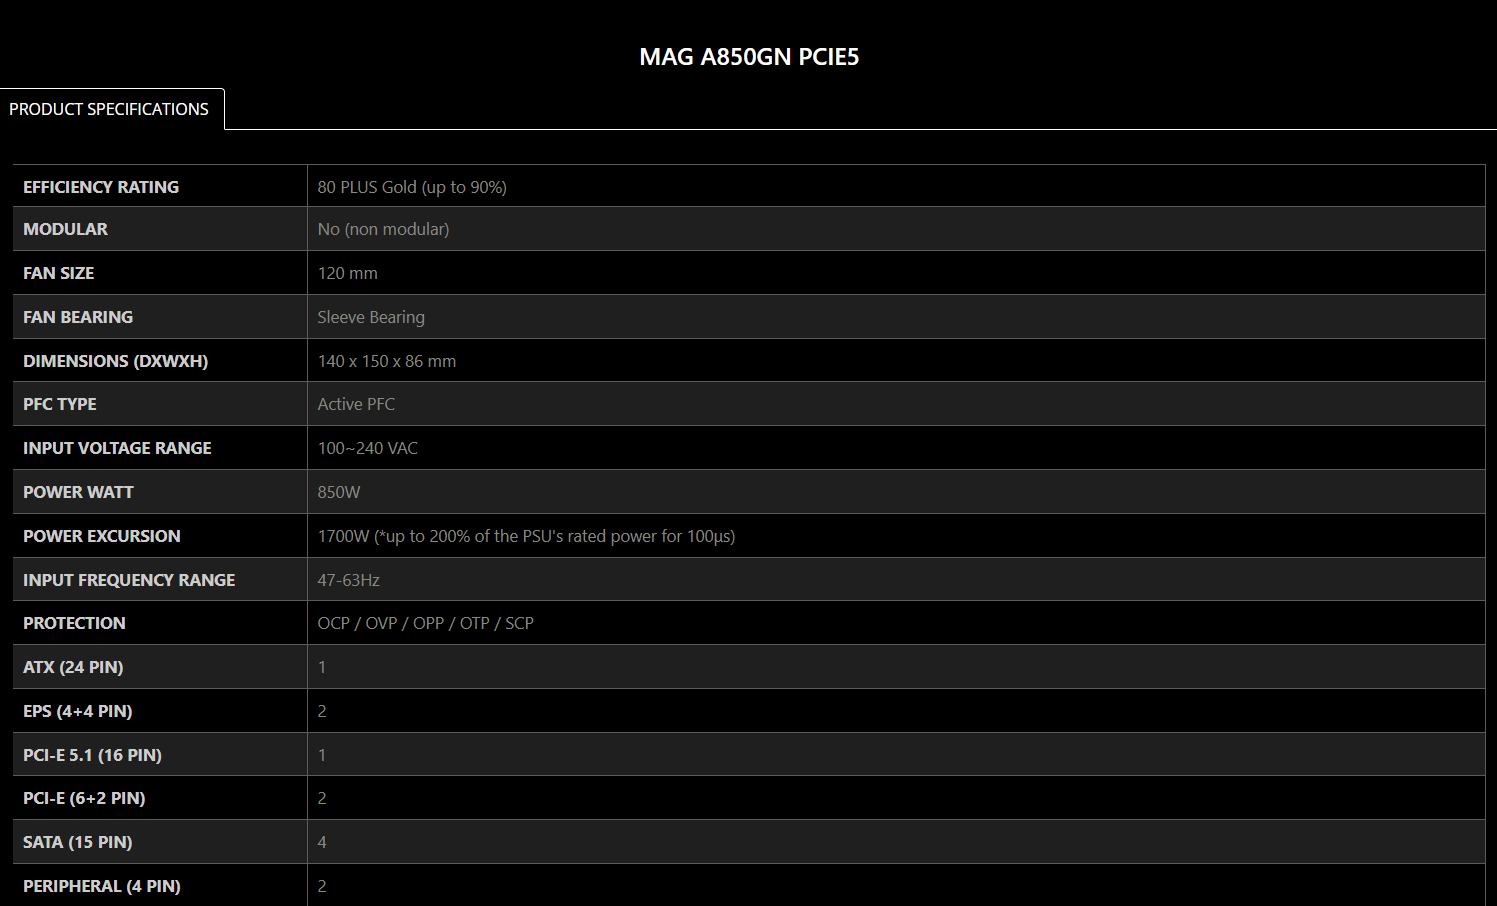Image resolution: width=1497 pixels, height=906 pixels.
Task: Select the SATA (15 PIN) label
Action: coord(77,842)
